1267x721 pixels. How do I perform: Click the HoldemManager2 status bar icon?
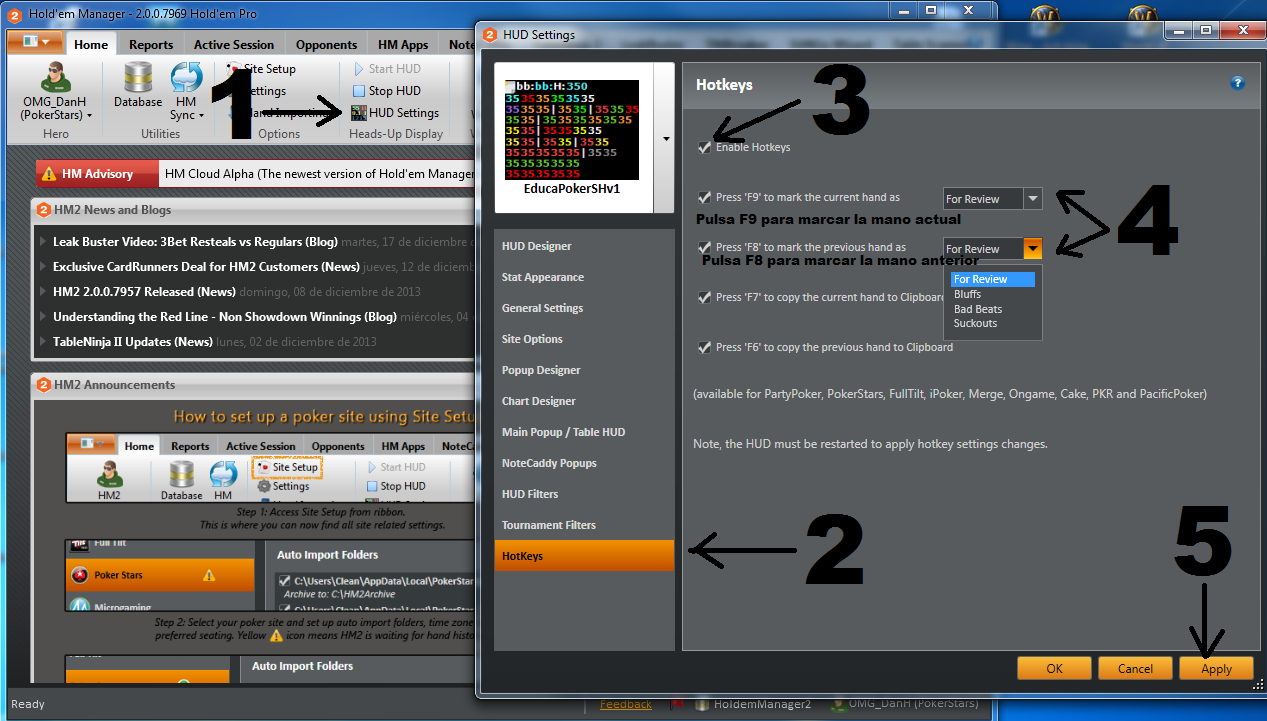[703, 704]
